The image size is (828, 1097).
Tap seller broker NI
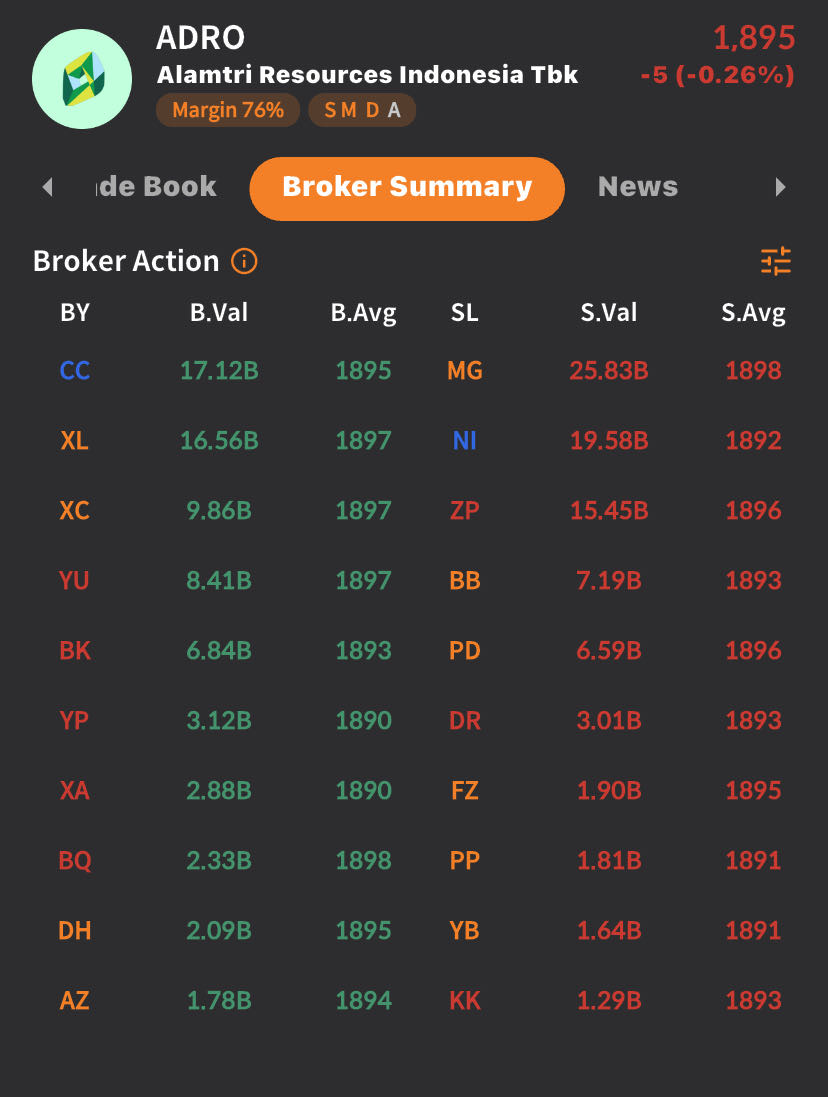[x=465, y=441]
